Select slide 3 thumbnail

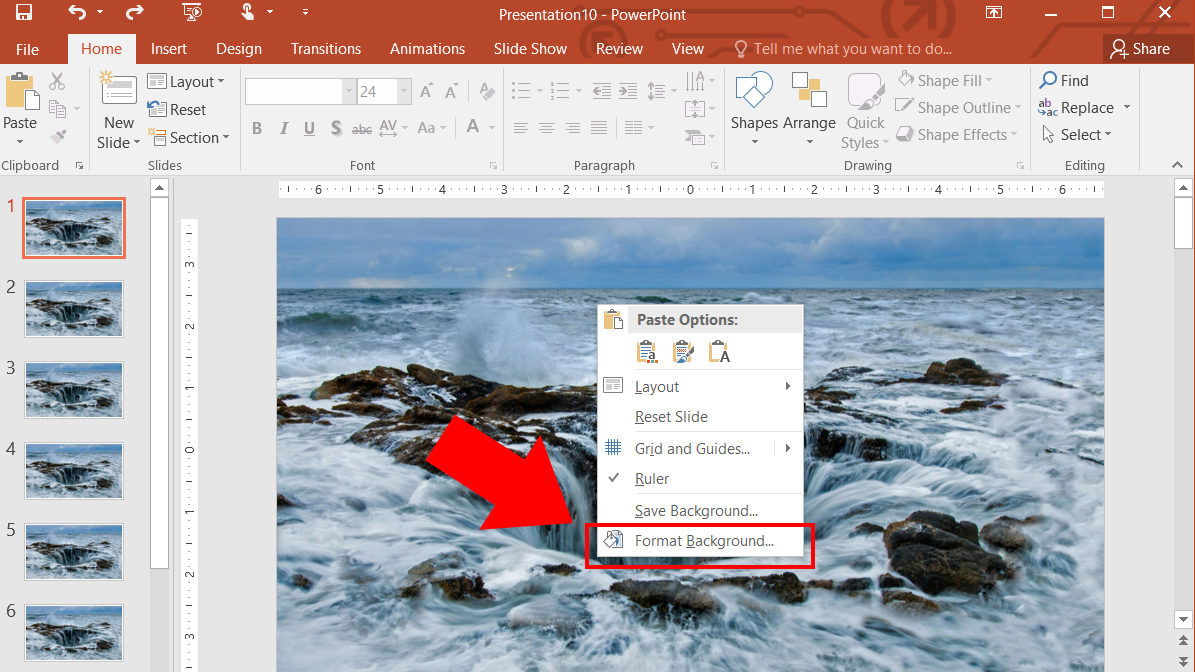pyautogui.click(x=74, y=390)
